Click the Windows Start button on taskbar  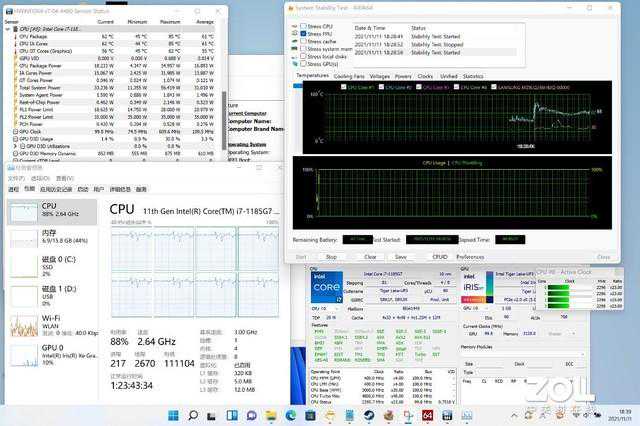tap(173, 415)
